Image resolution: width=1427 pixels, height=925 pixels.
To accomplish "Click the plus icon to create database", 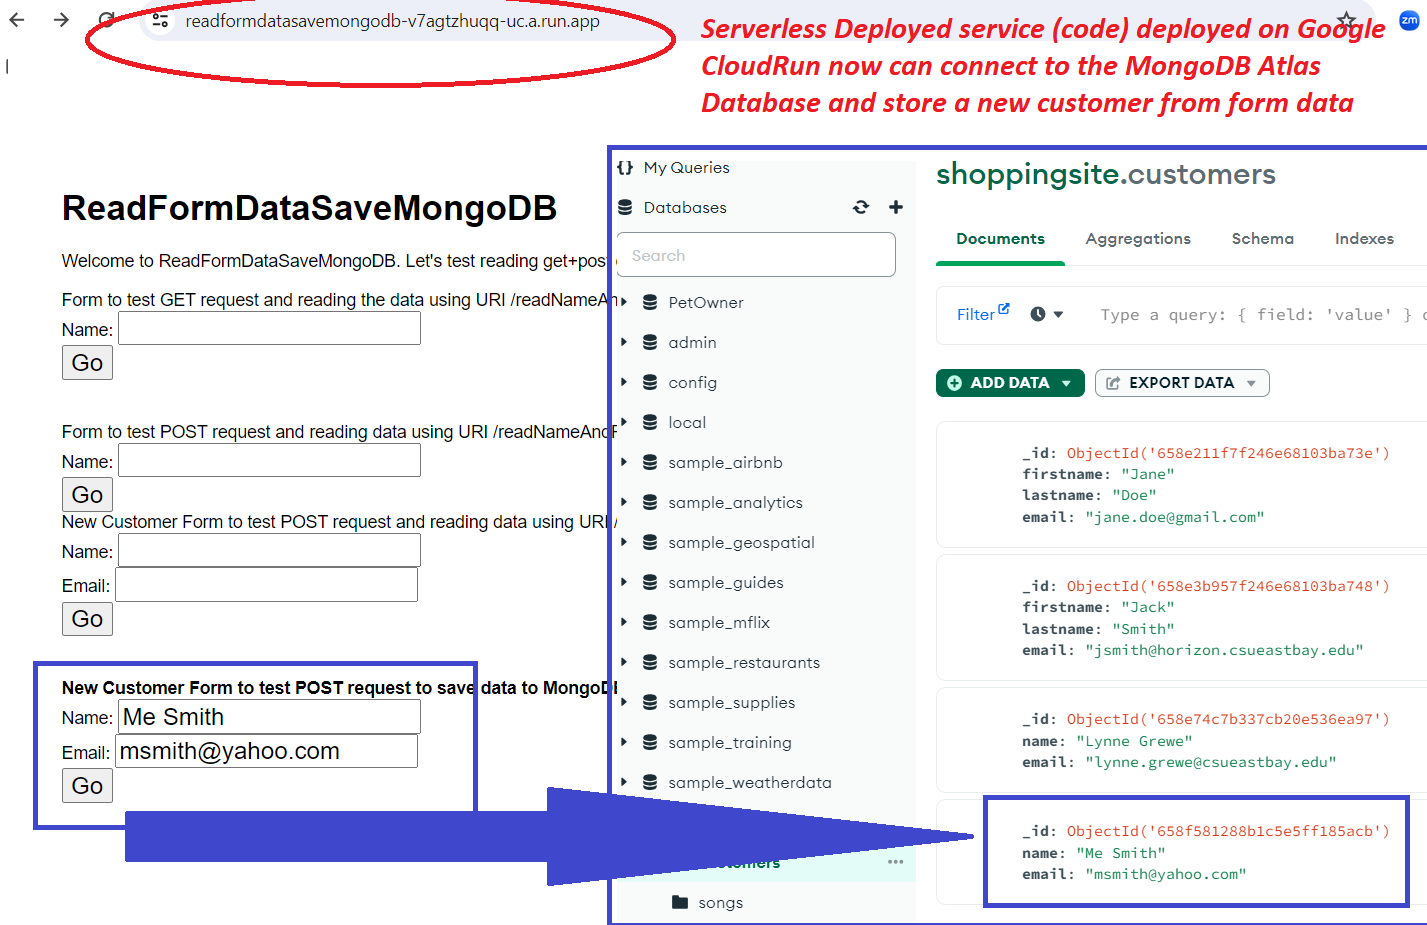I will (x=896, y=207).
